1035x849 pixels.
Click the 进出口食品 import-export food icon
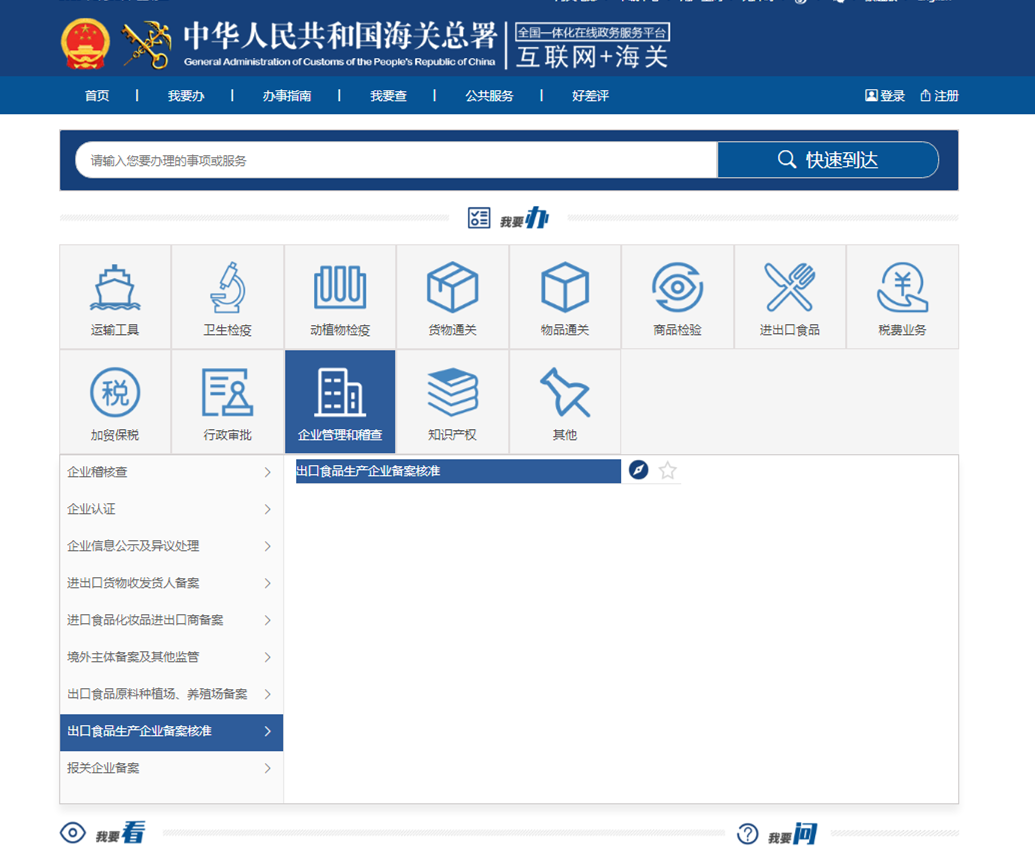pos(791,295)
